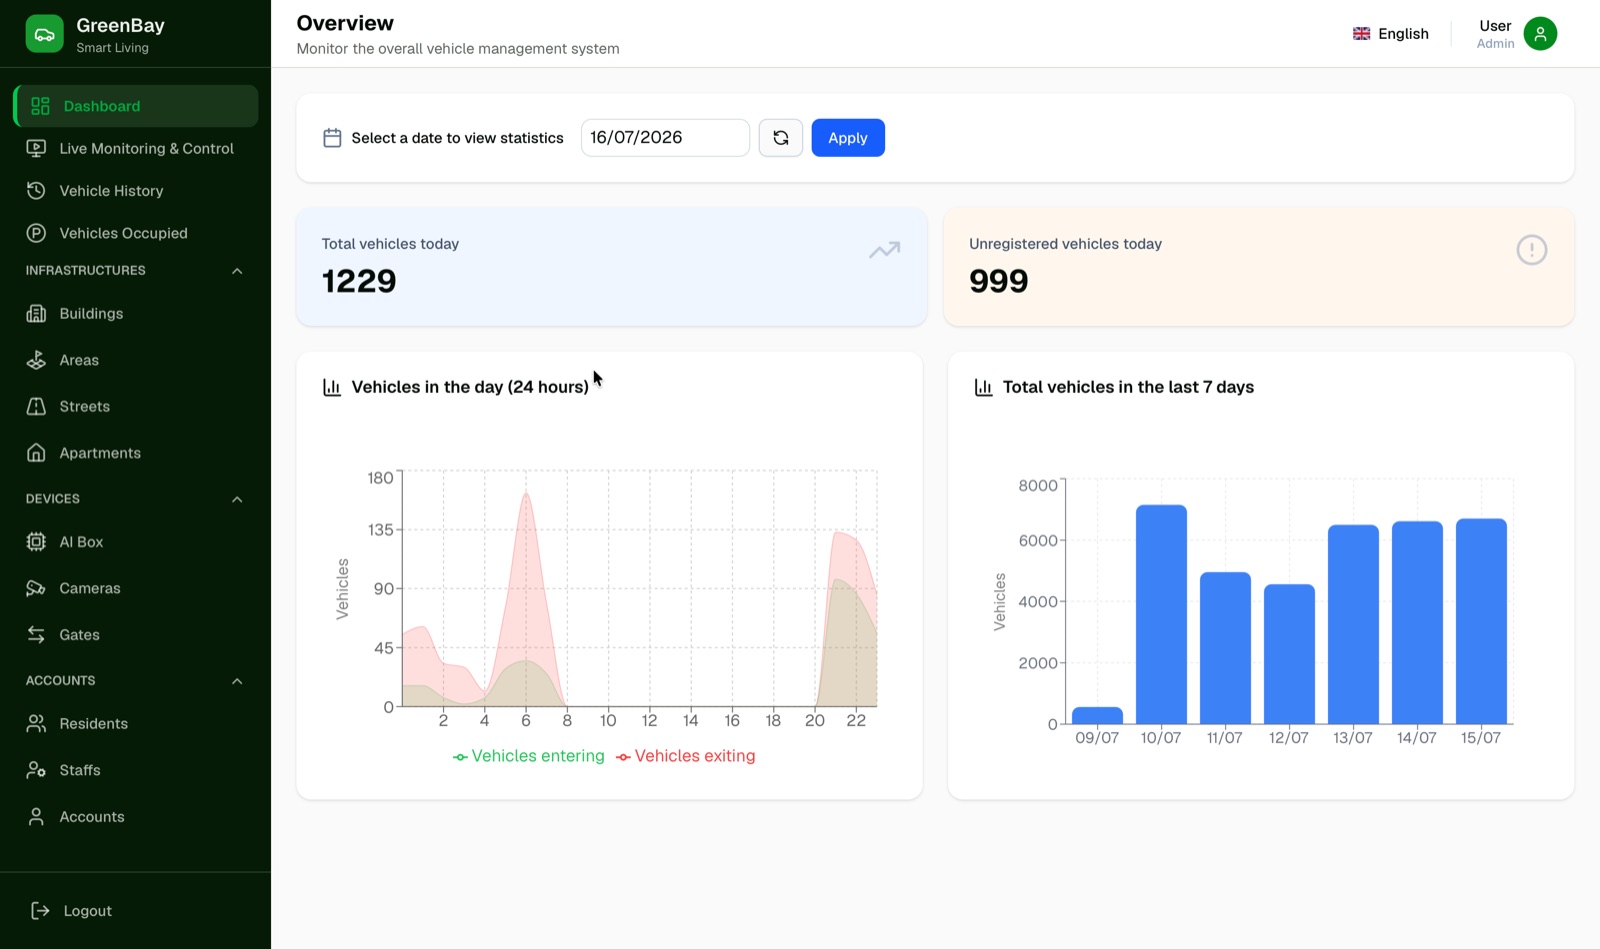This screenshot has width=1600, height=949.
Task: Collapse the Accounts section chevron
Action: pos(237,681)
